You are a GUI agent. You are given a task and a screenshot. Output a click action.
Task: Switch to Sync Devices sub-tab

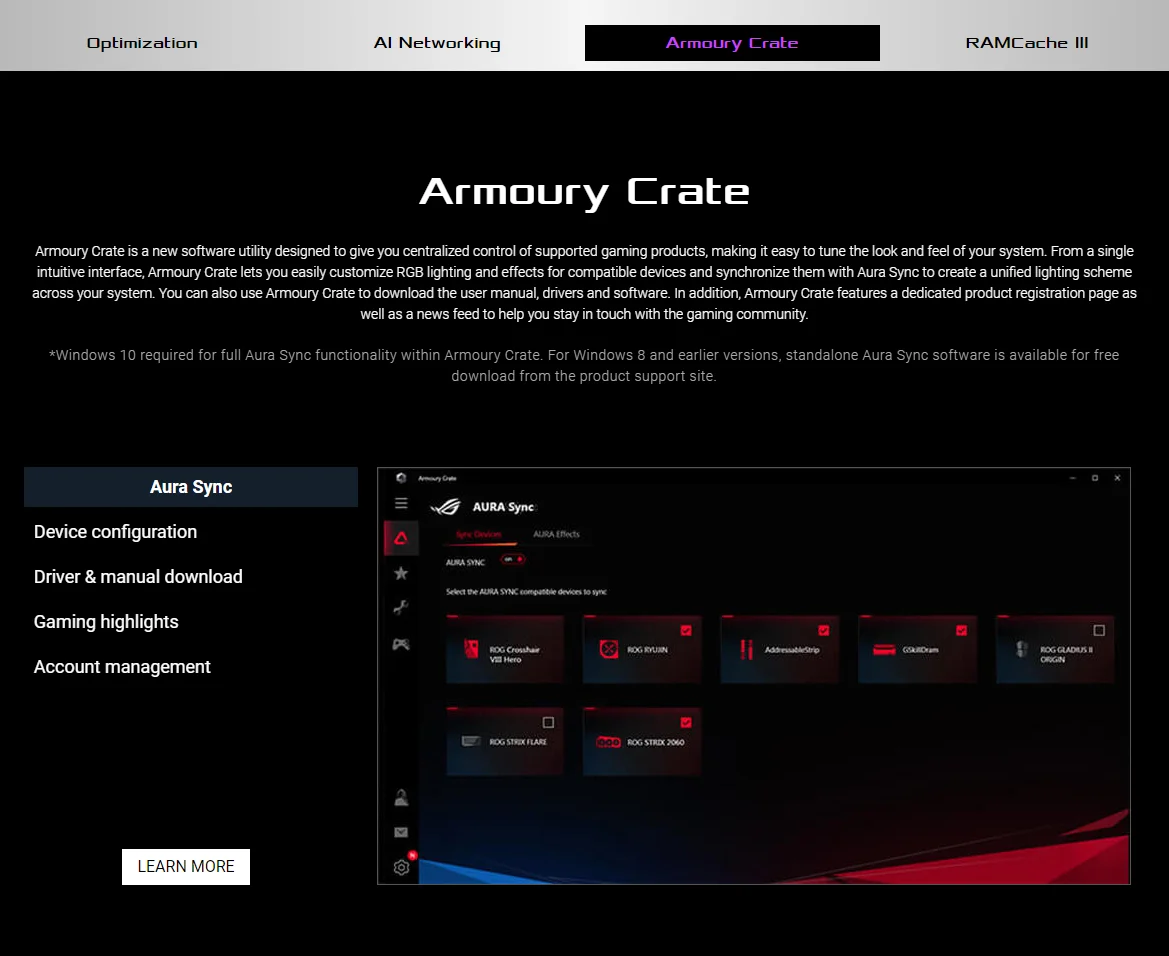[x=479, y=534]
